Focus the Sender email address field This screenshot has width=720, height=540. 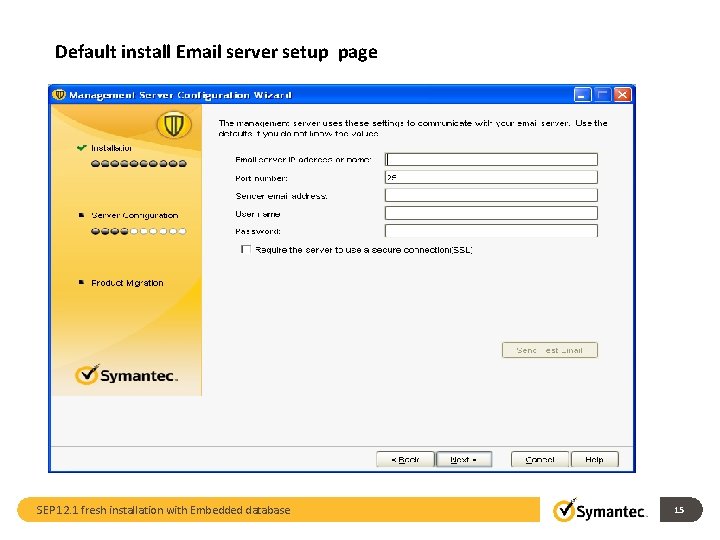pos(491,195)
